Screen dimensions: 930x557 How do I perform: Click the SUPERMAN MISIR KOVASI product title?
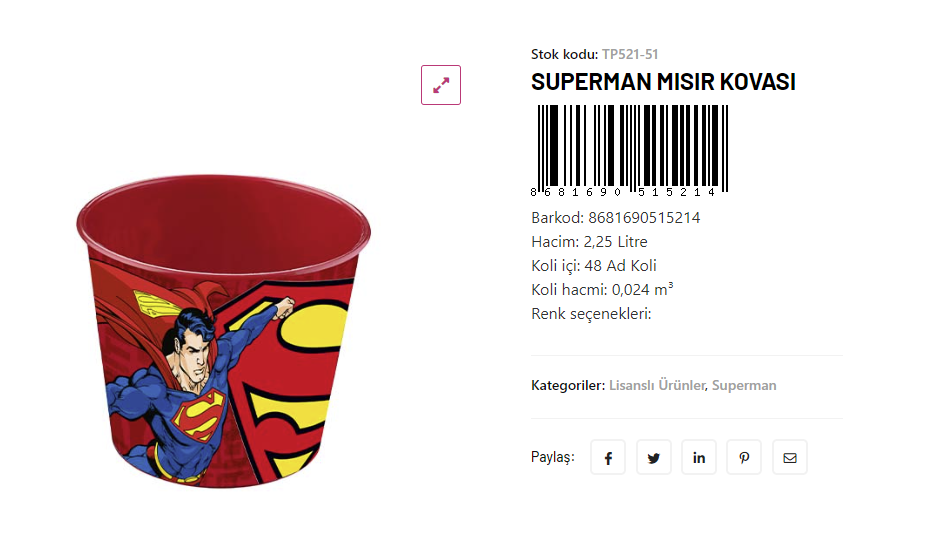coord(663,82)
